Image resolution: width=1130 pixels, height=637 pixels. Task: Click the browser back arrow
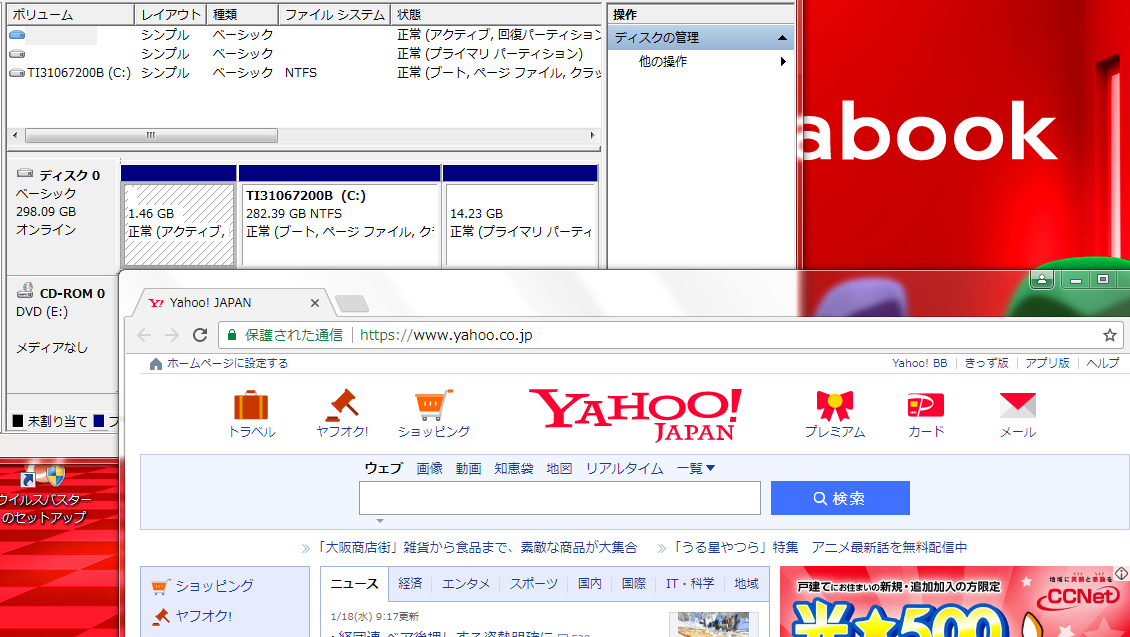pos(144,335)
